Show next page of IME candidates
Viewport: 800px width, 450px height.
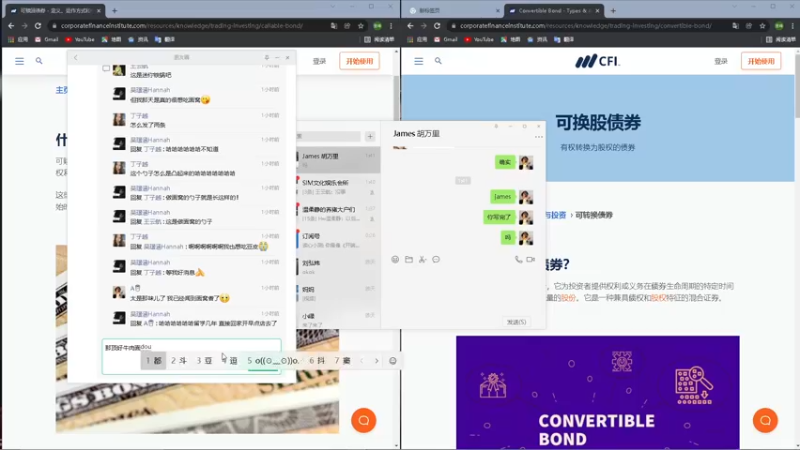[377, 361]
